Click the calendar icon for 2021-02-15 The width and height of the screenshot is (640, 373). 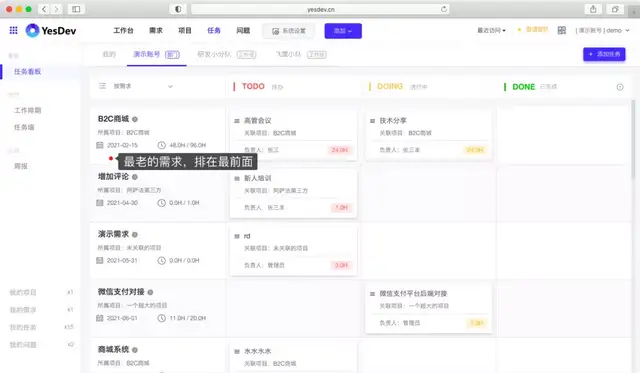[x=100, y=145]
